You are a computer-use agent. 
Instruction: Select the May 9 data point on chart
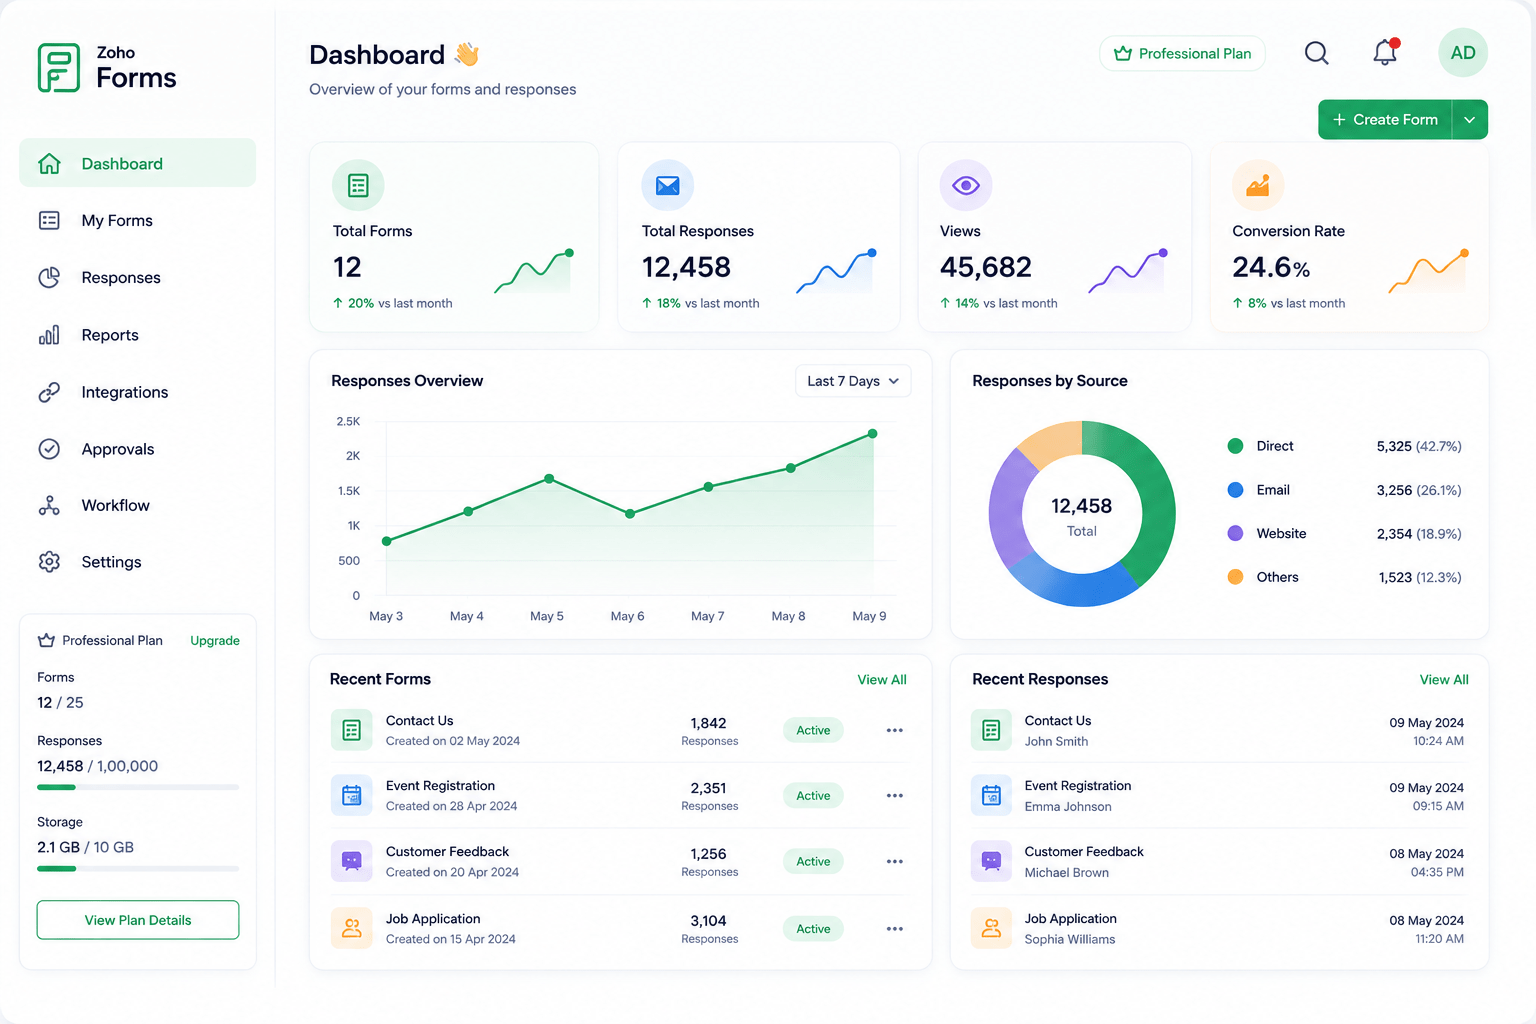(873, 434)
